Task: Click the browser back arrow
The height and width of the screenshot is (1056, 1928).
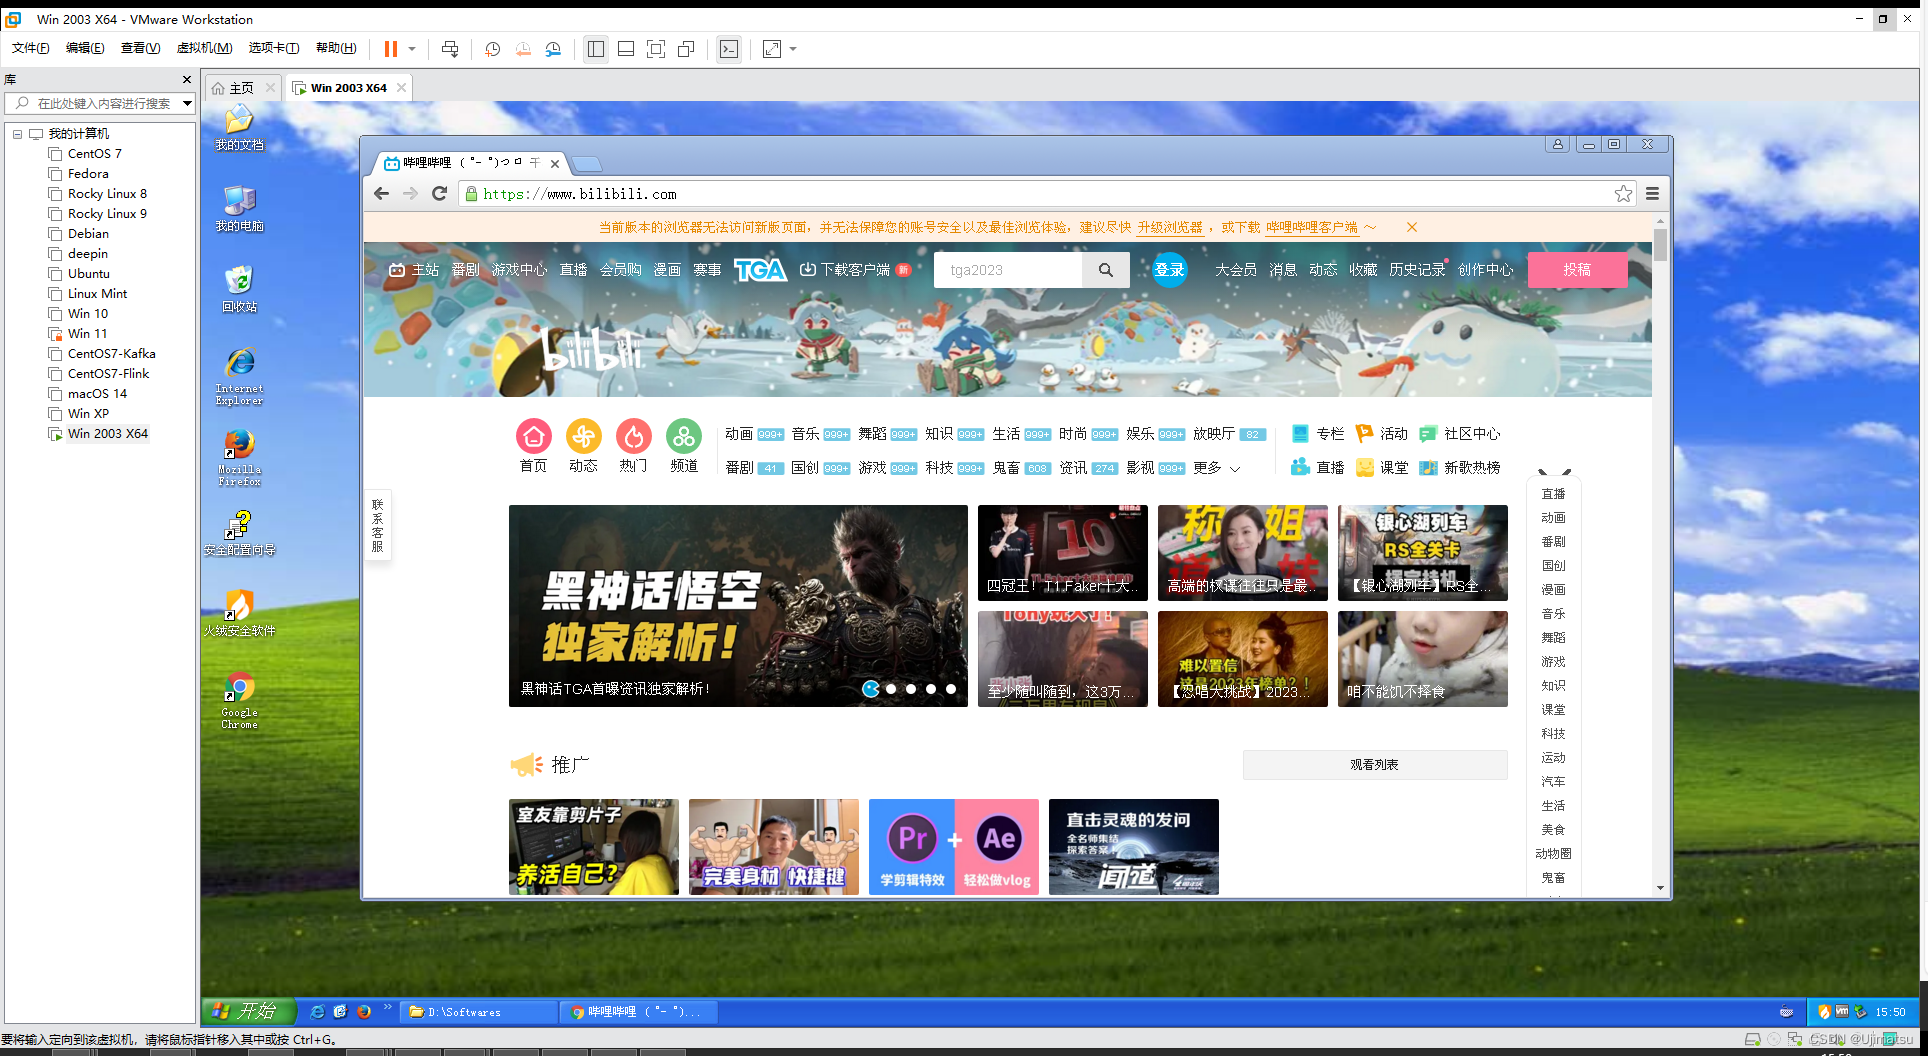Action: tap(381, 194)
